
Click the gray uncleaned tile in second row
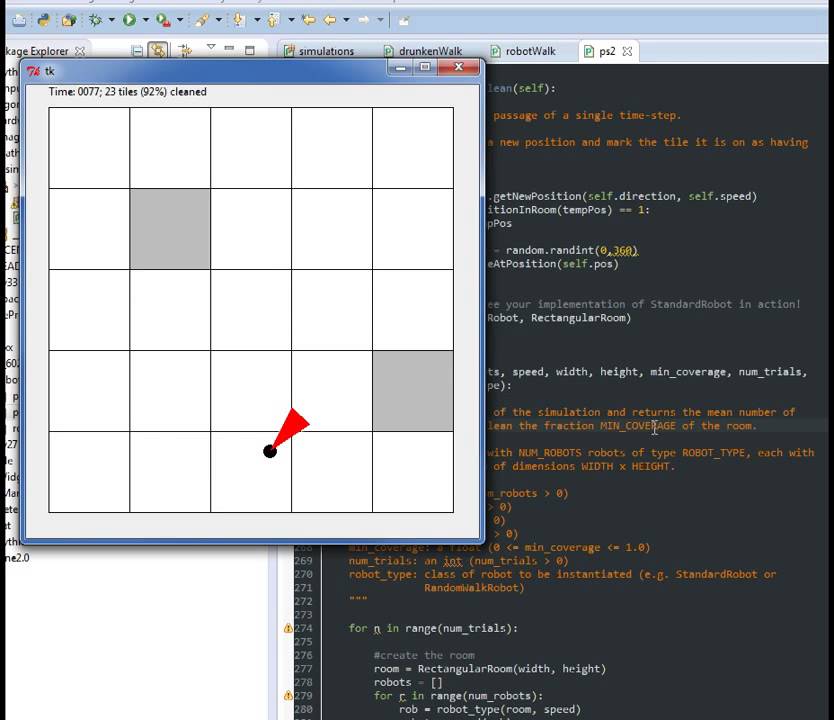click(170, 229)
